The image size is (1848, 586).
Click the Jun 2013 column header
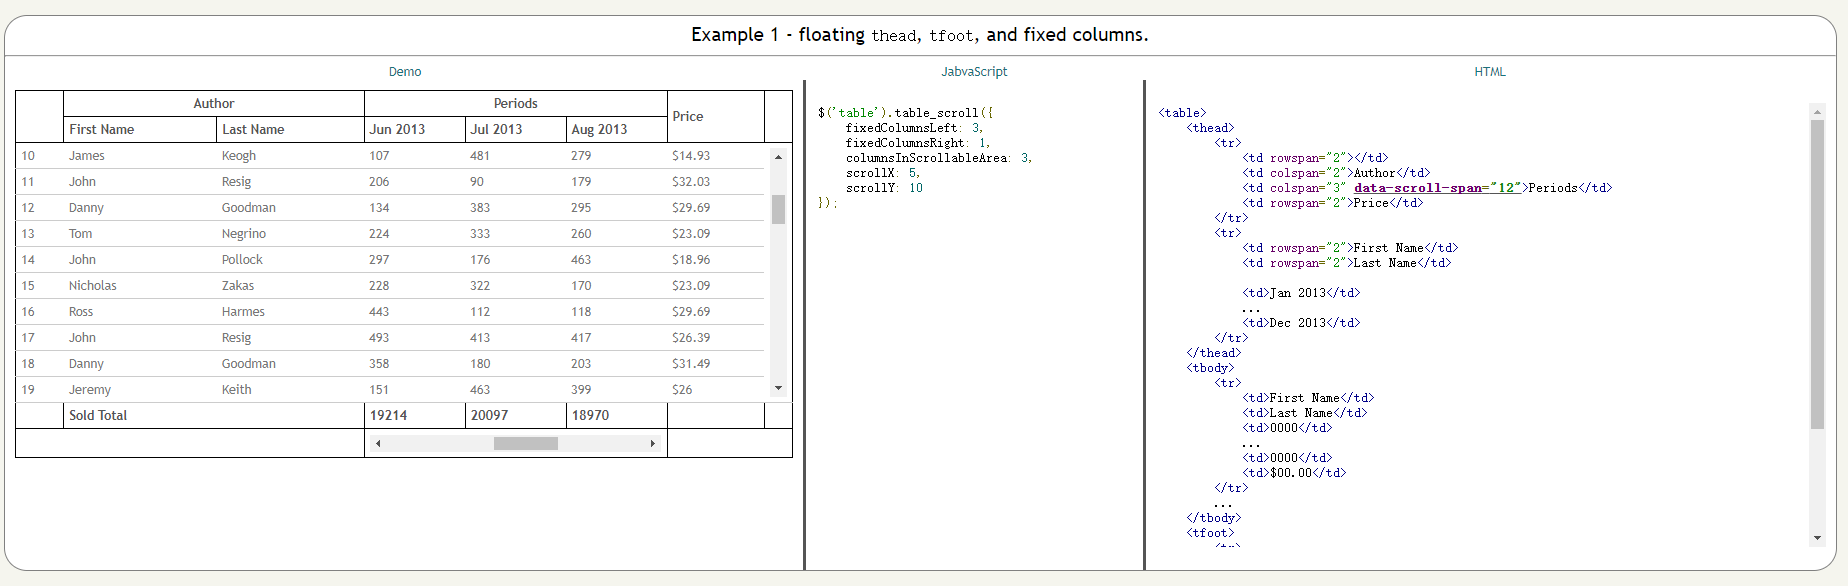point(415,130)
